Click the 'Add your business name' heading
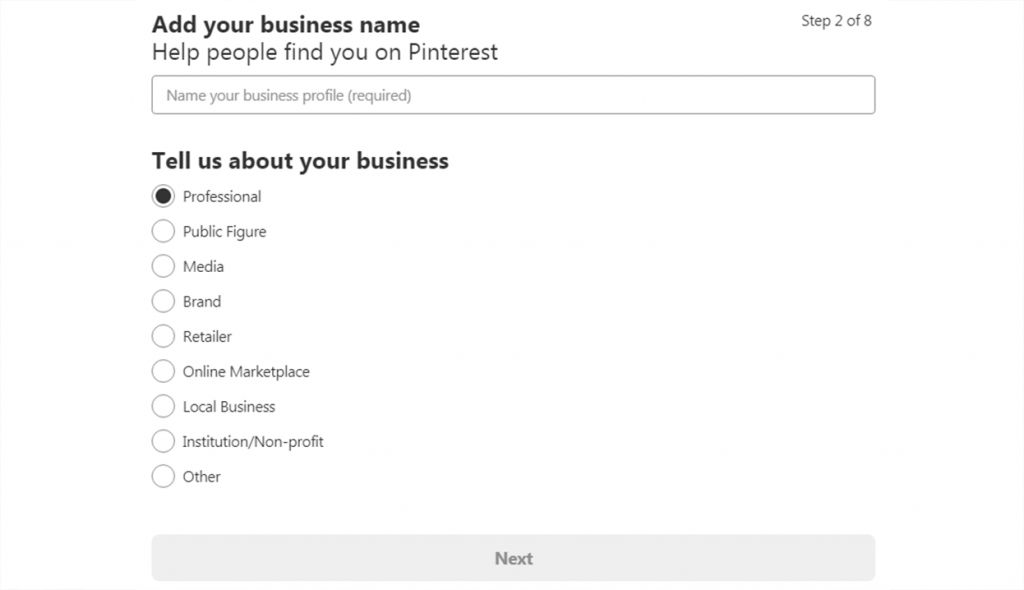Viewport: 1024px width, 590px height. [x=286, y=25]
